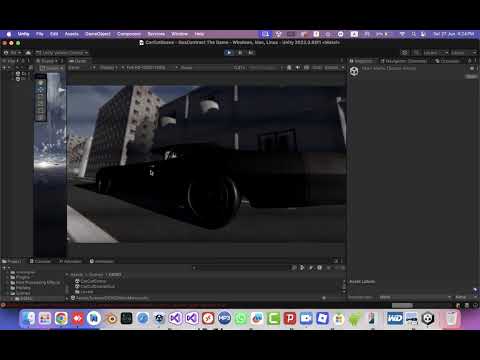This screenshot has width=480, height=360.
Task: Open the Unity Version Control dropdown
Action: coord(62,53)
